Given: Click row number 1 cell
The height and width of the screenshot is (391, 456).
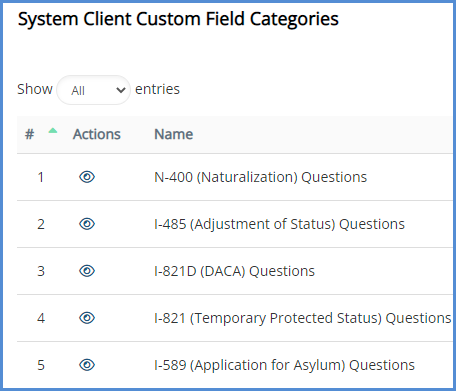Looking at the screenshot, I should [x=41, y=177].
